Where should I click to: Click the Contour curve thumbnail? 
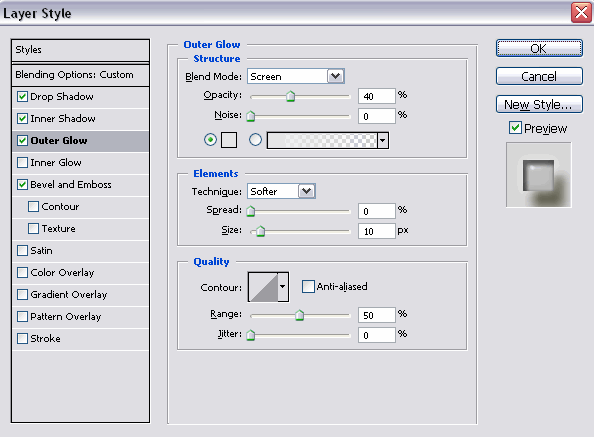coord(263,287)
